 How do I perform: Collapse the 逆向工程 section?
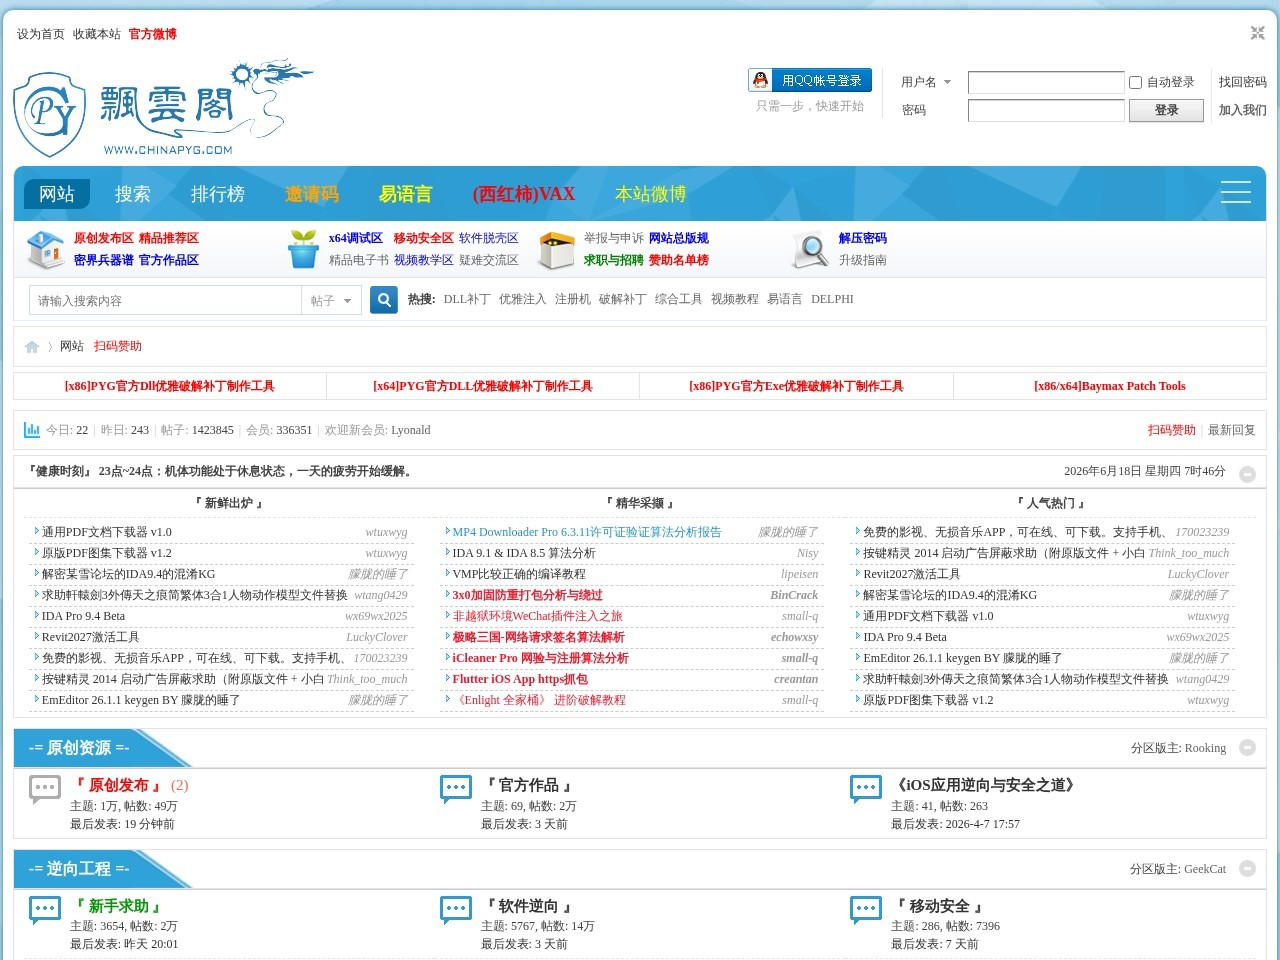[x=1247, y=868]
